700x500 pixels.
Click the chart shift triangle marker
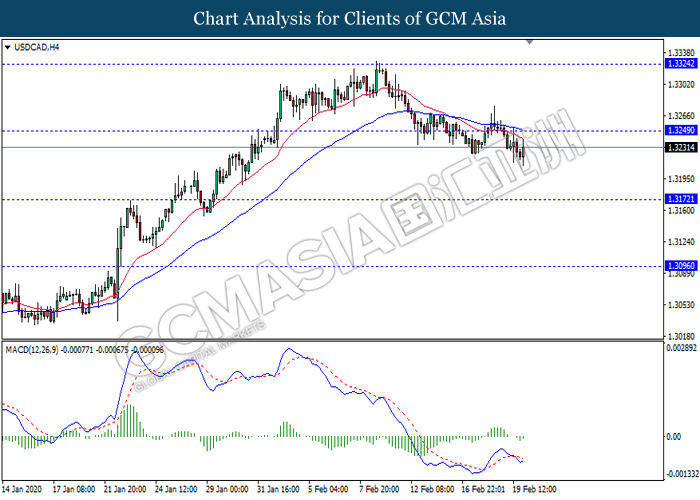[x=529, y=42]
